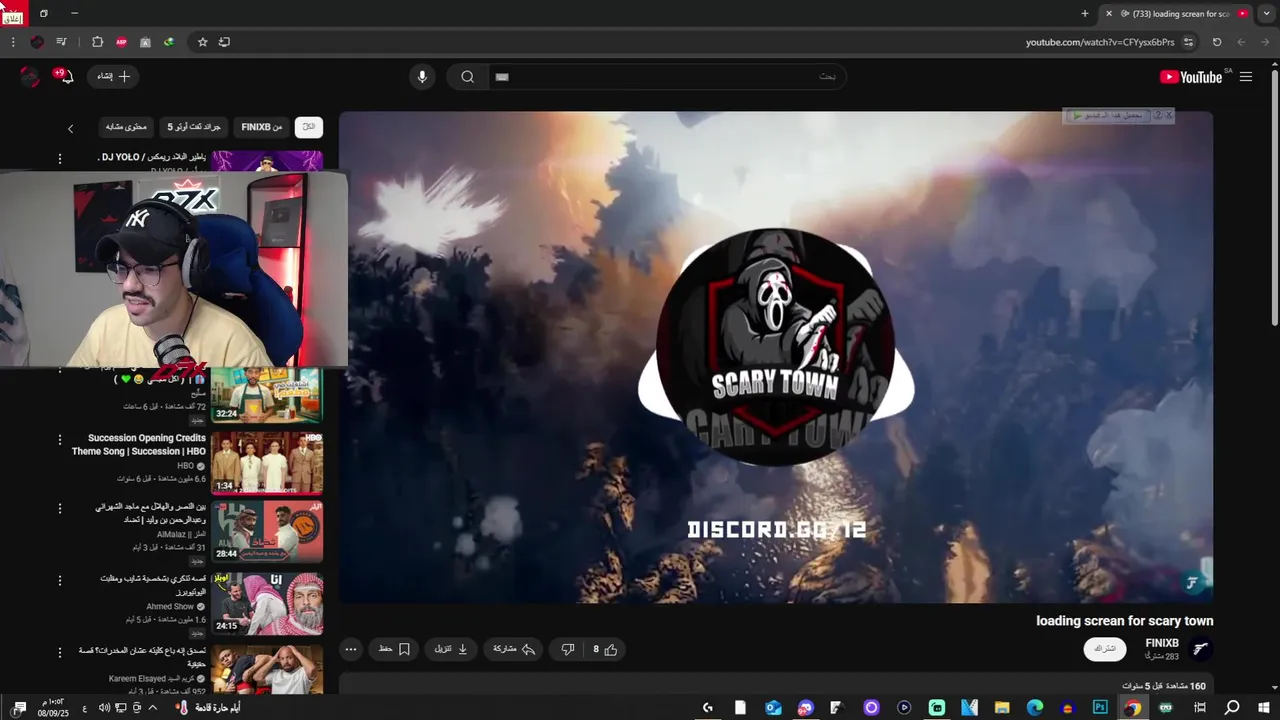Share the video using share button

(x=514, y=649)
